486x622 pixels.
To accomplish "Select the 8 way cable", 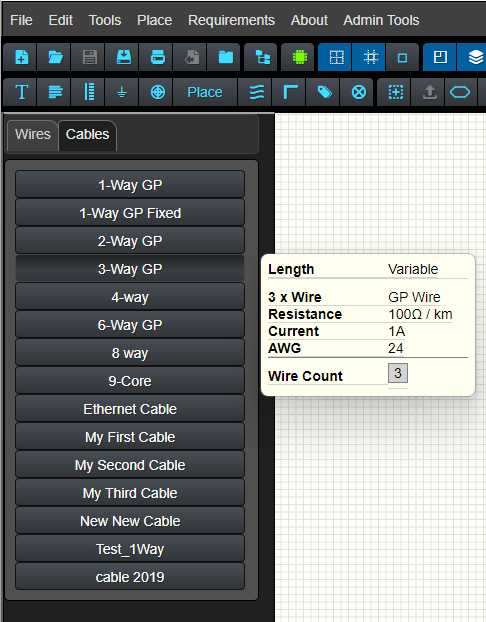I will (130, 353).
